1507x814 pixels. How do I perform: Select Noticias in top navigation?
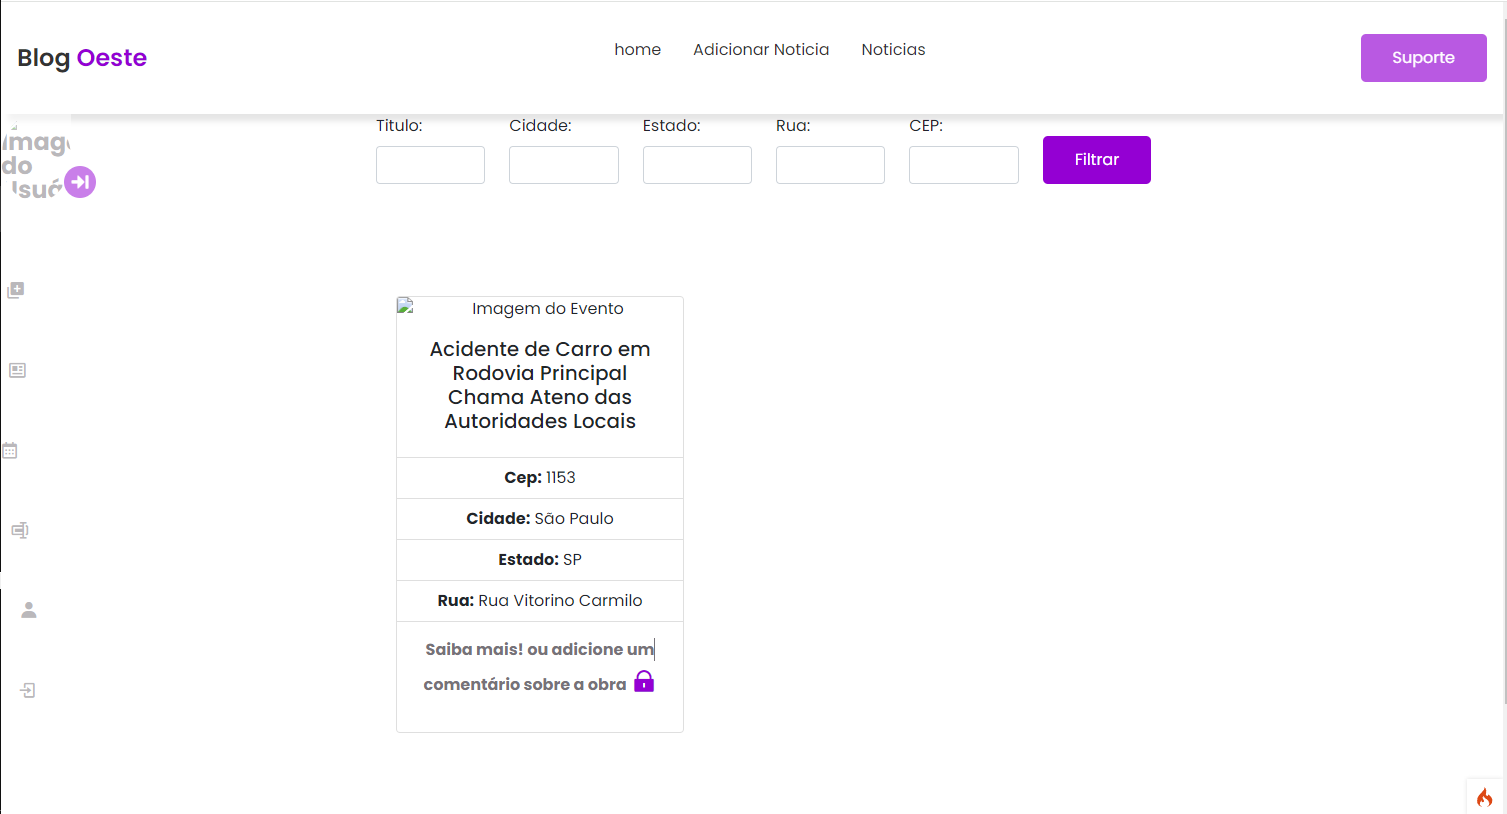[x=893, y=50]
